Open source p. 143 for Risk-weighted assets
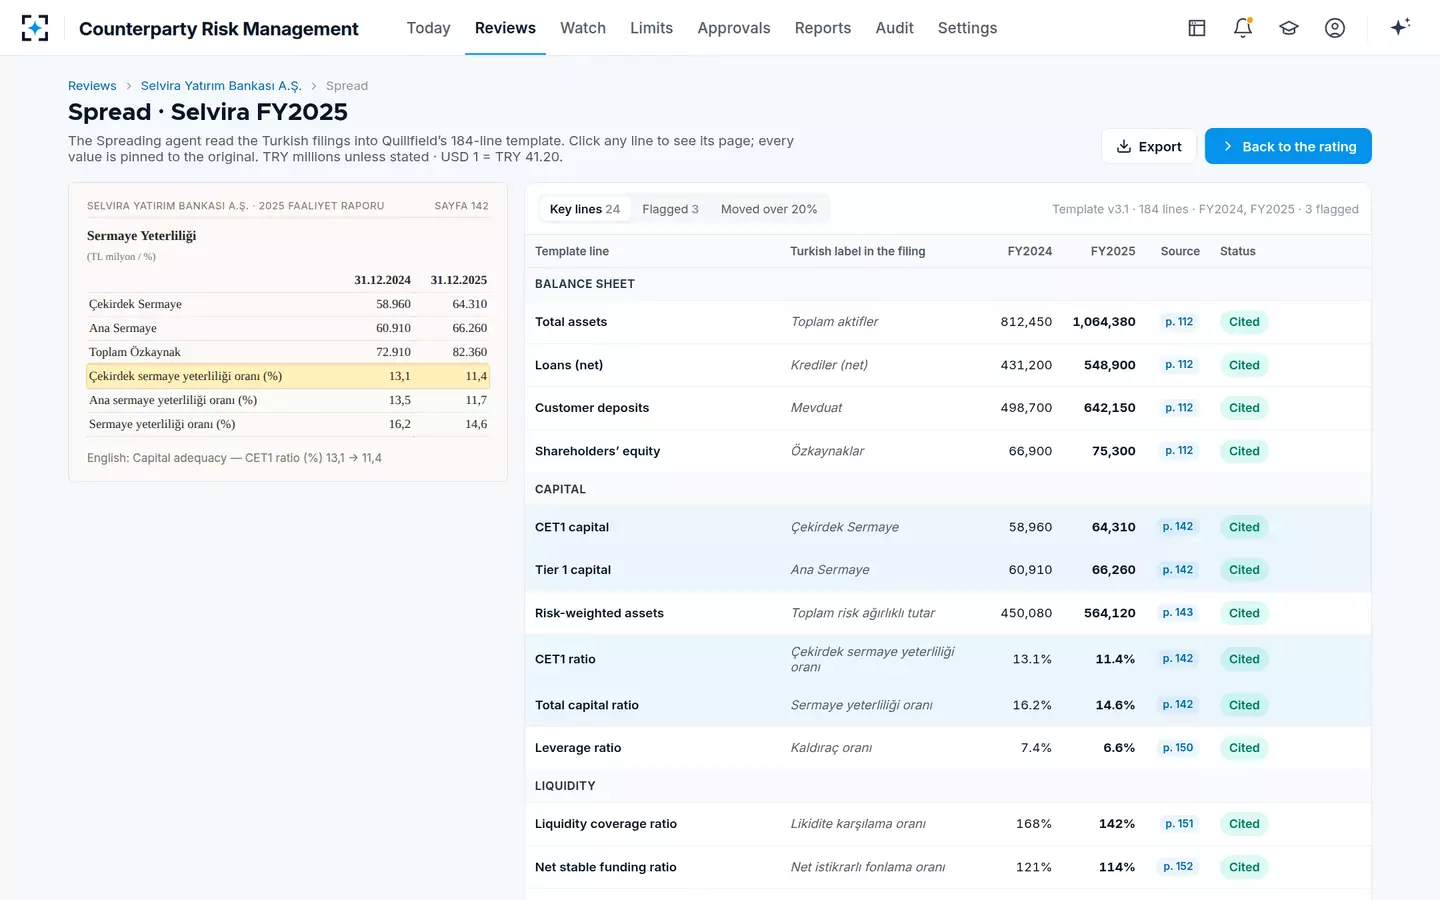 [x=1178, y=613]
